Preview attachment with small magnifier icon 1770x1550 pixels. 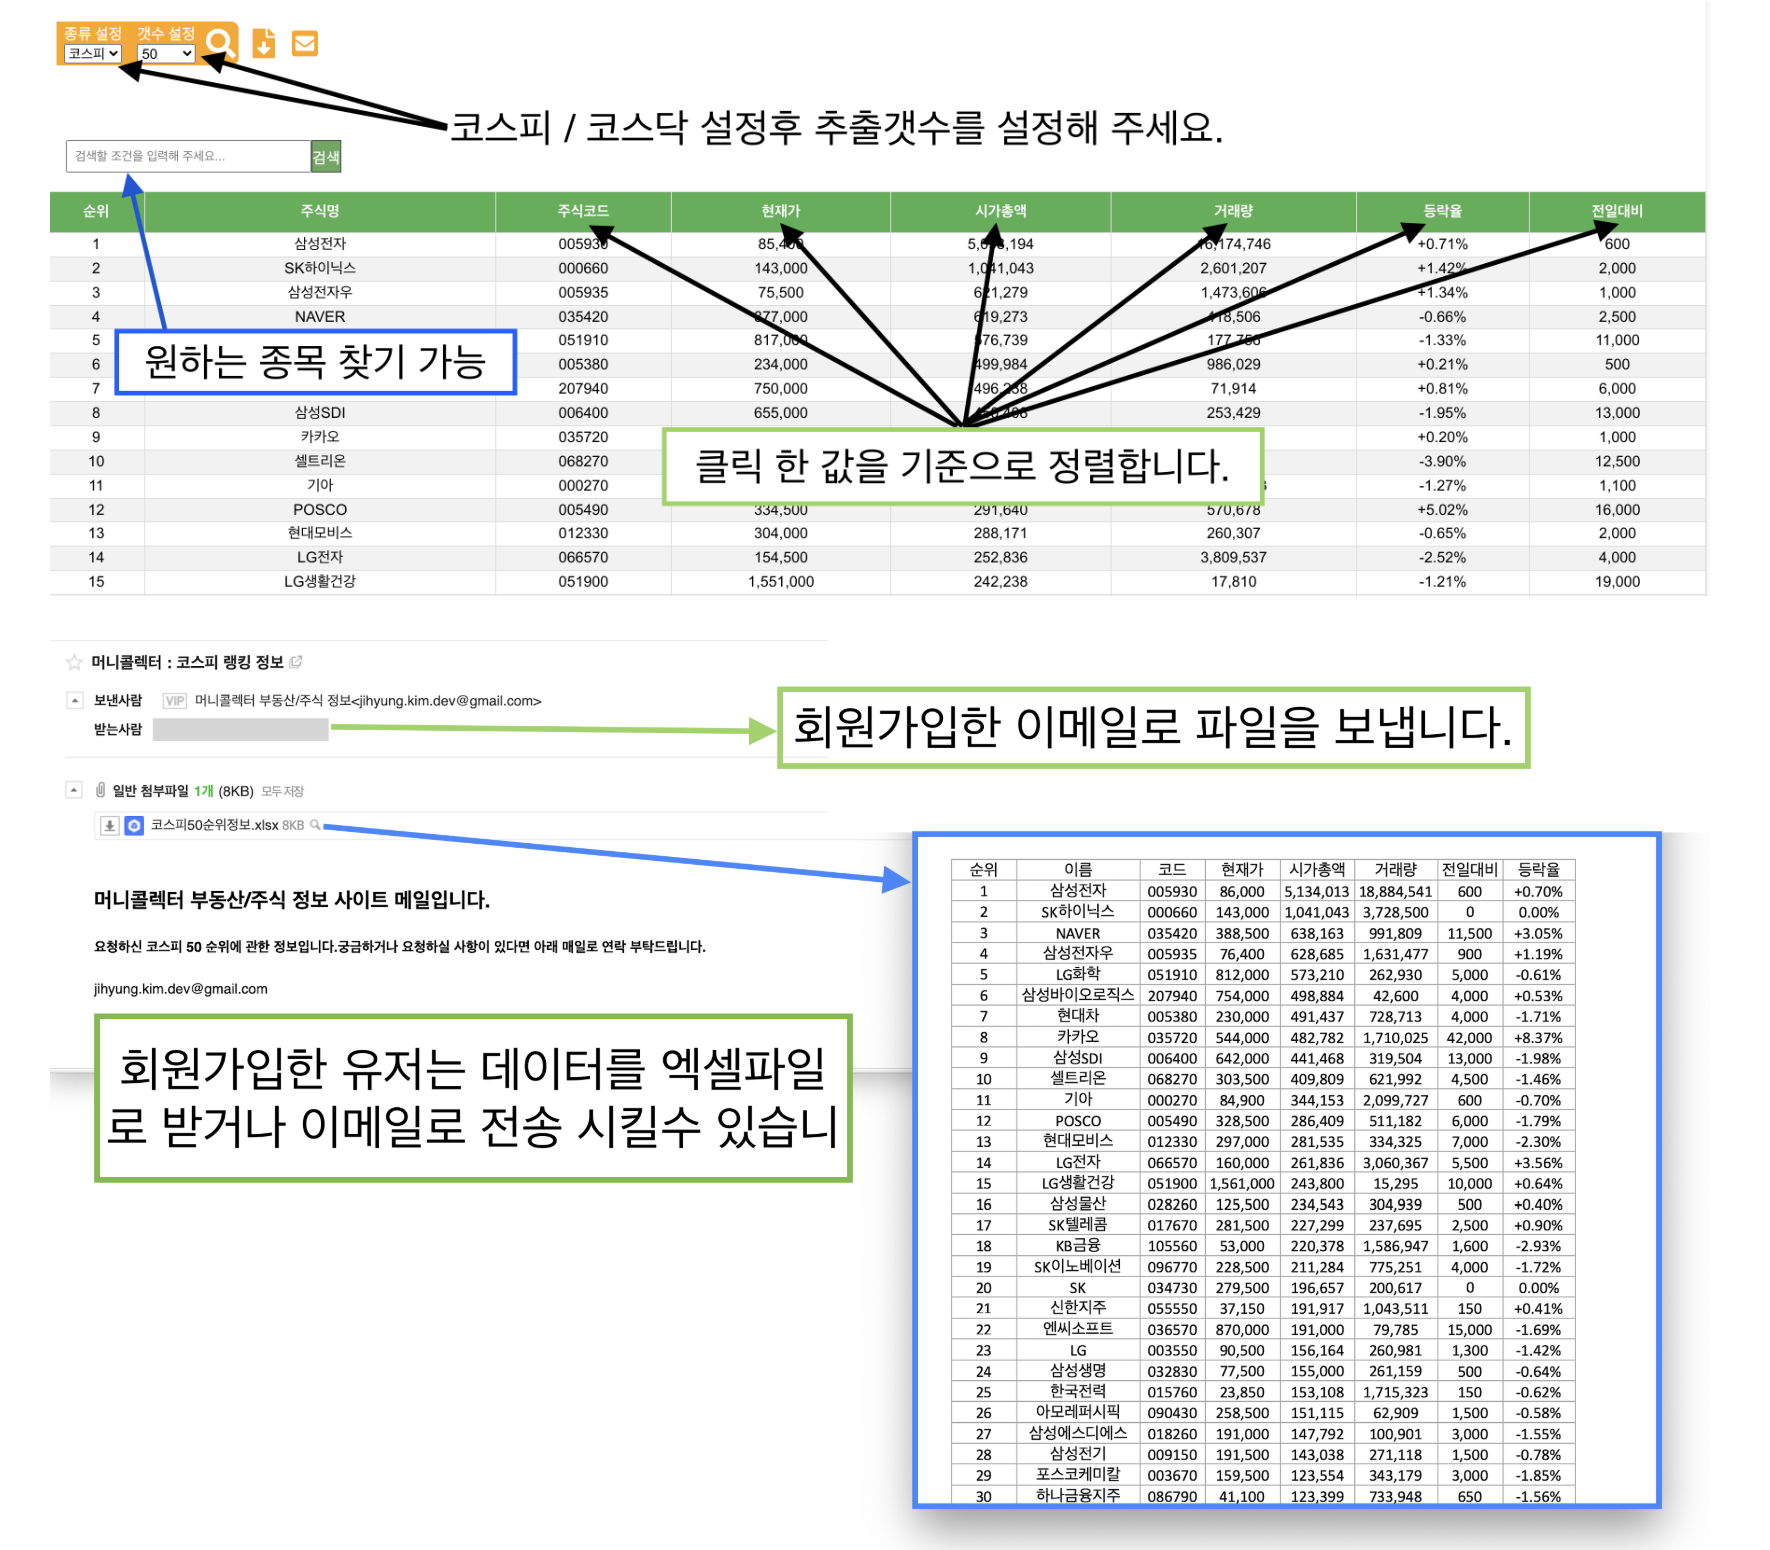pos(315,825)
